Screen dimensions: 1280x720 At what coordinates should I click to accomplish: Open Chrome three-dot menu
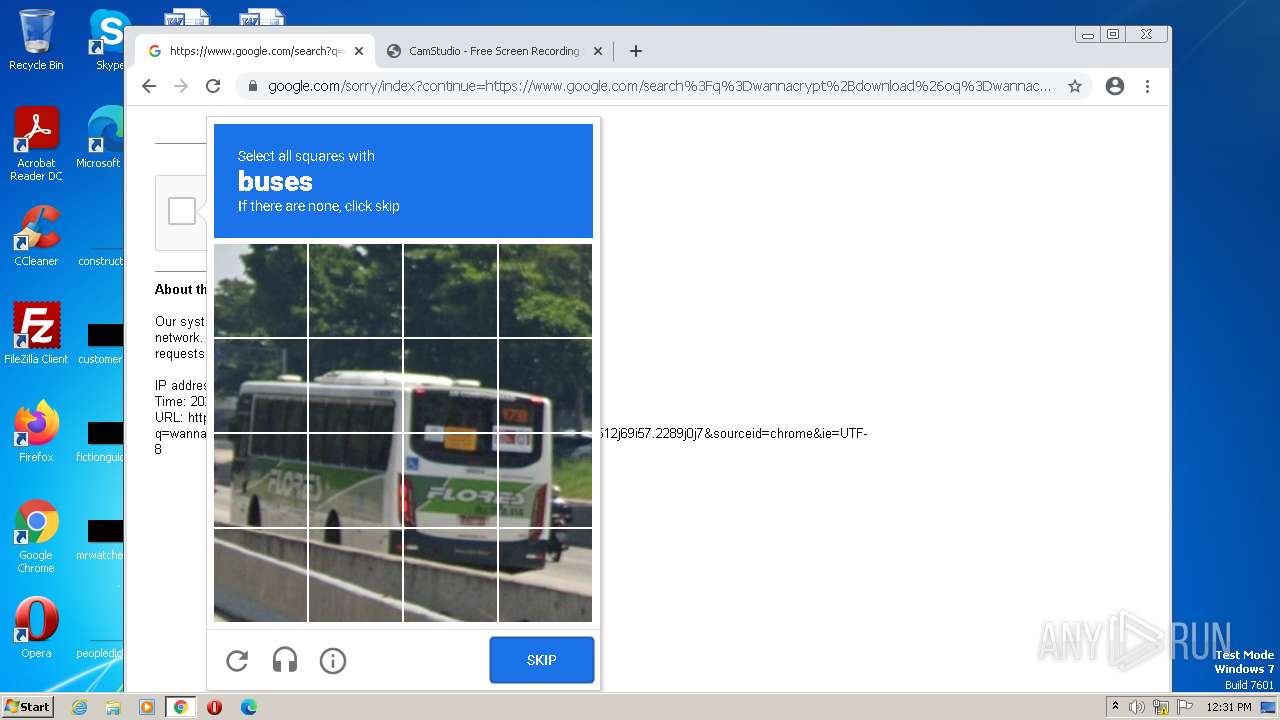click(x=1147, y=86)
